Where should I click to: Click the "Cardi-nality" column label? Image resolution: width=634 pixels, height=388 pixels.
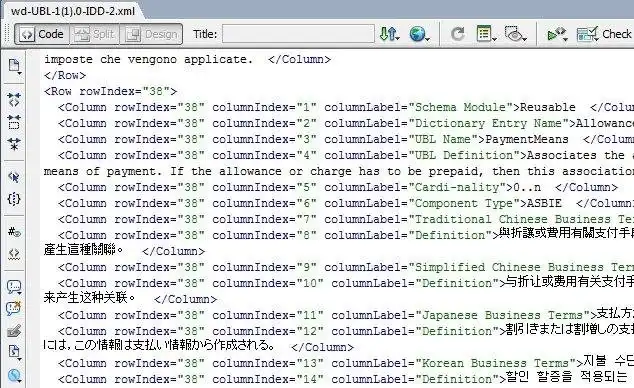457,188
